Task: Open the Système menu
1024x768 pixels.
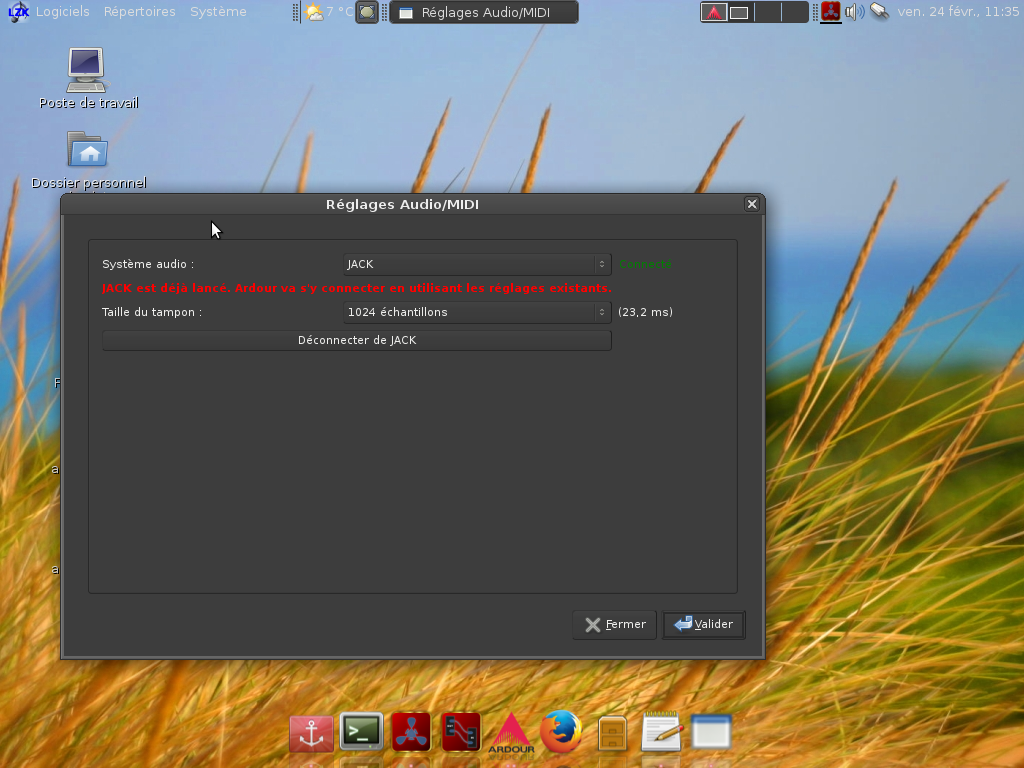Action: 218,12
